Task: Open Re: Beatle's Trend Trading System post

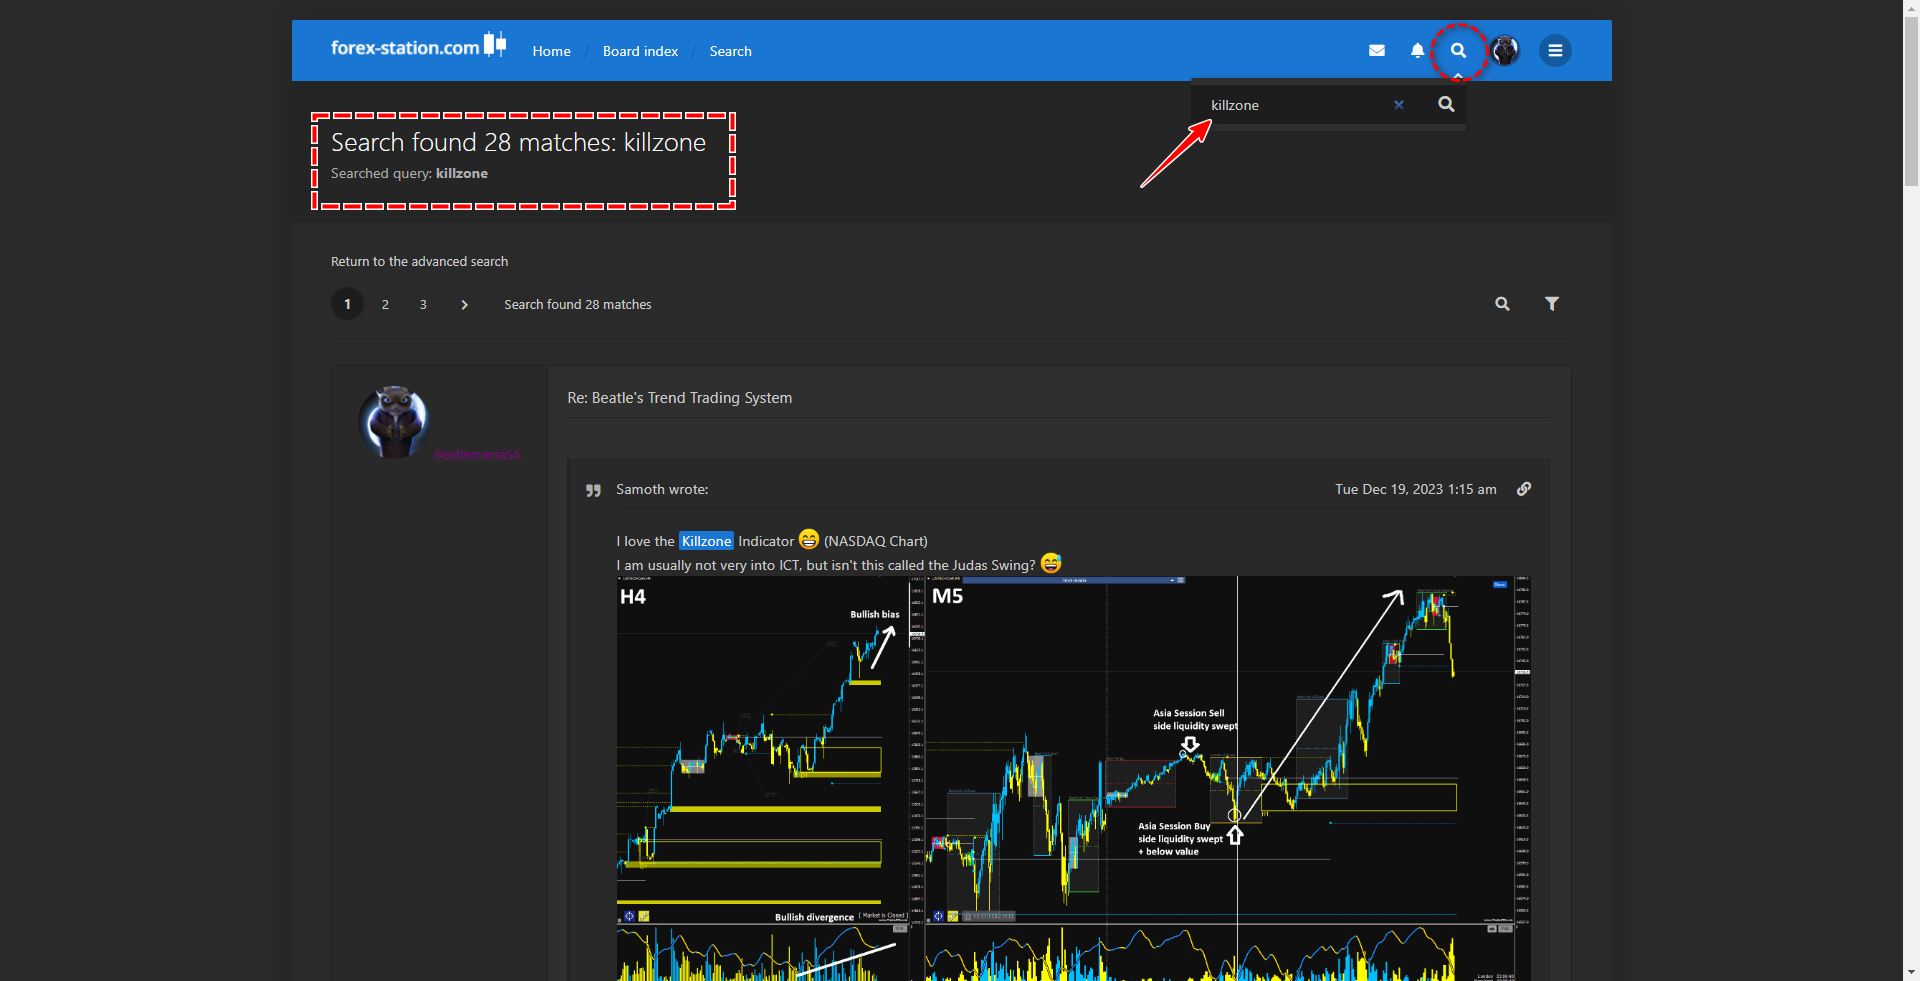Action: pyautogui.click(x=679, y=398)
